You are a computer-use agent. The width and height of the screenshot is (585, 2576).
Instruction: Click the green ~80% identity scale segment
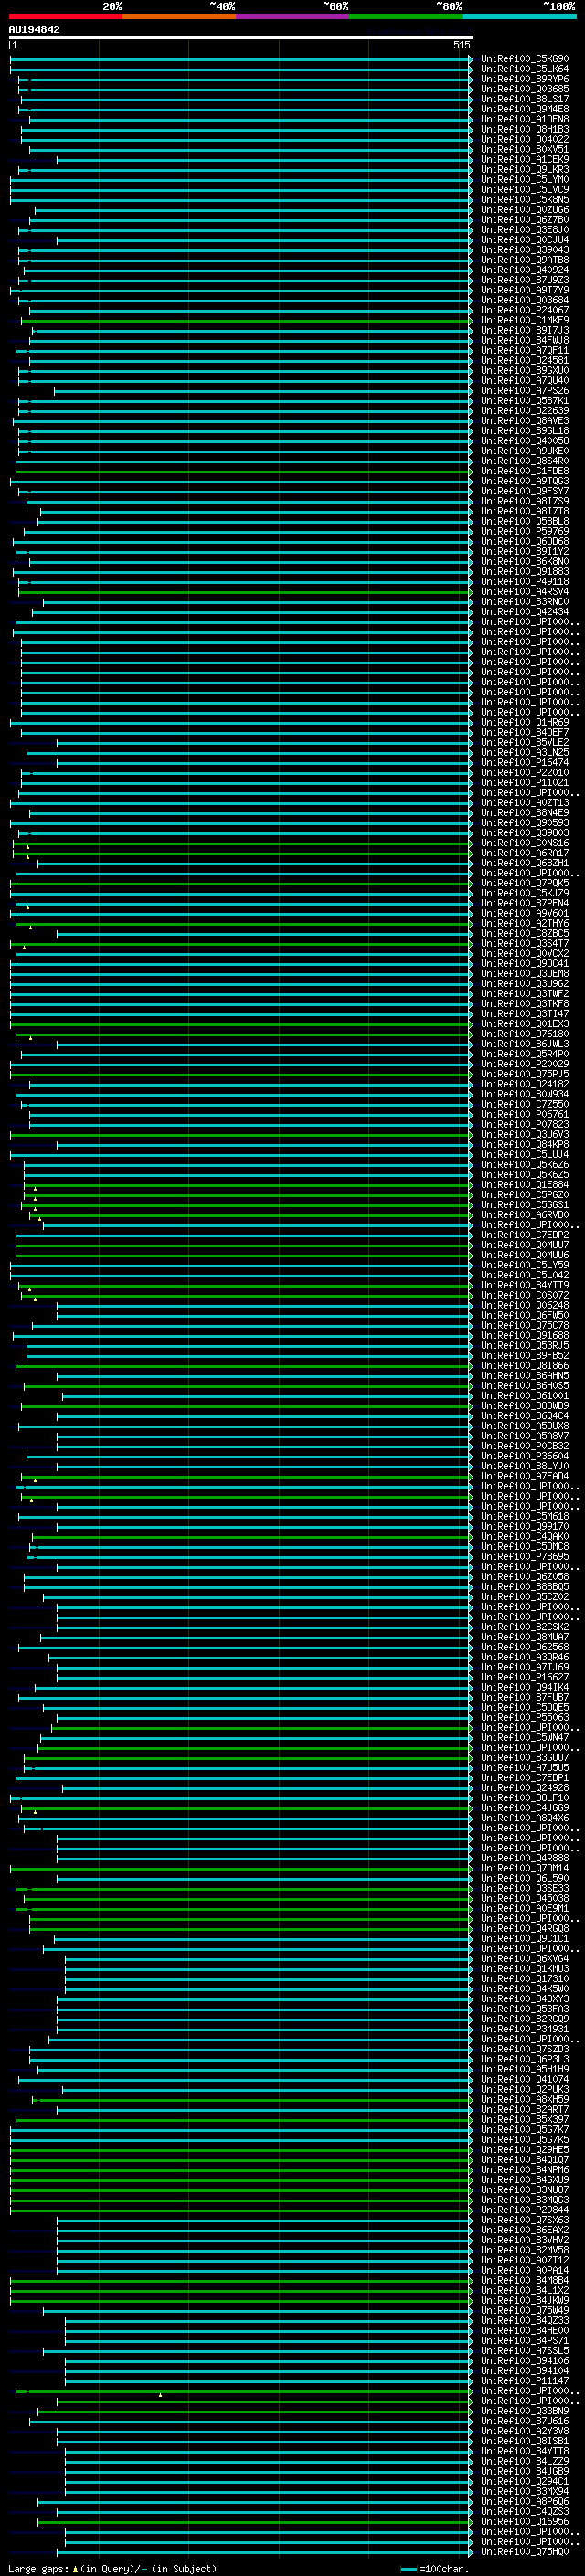pos(406,16)
